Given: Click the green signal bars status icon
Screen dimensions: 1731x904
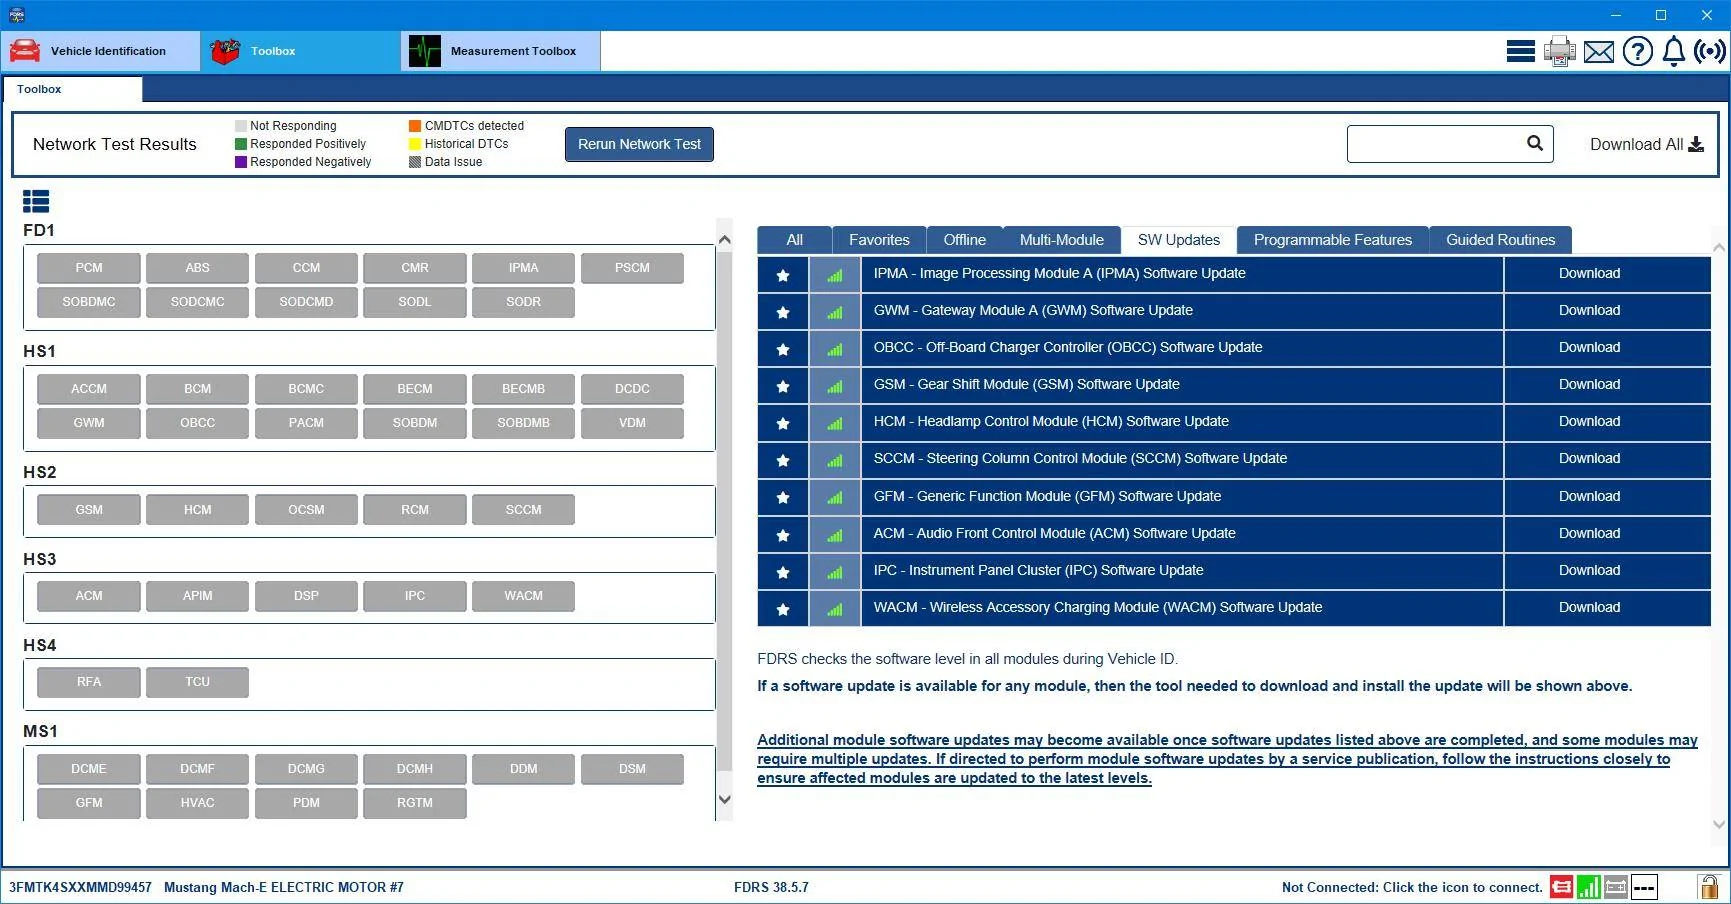Looking at the screenshot, I should point(1588,886).
